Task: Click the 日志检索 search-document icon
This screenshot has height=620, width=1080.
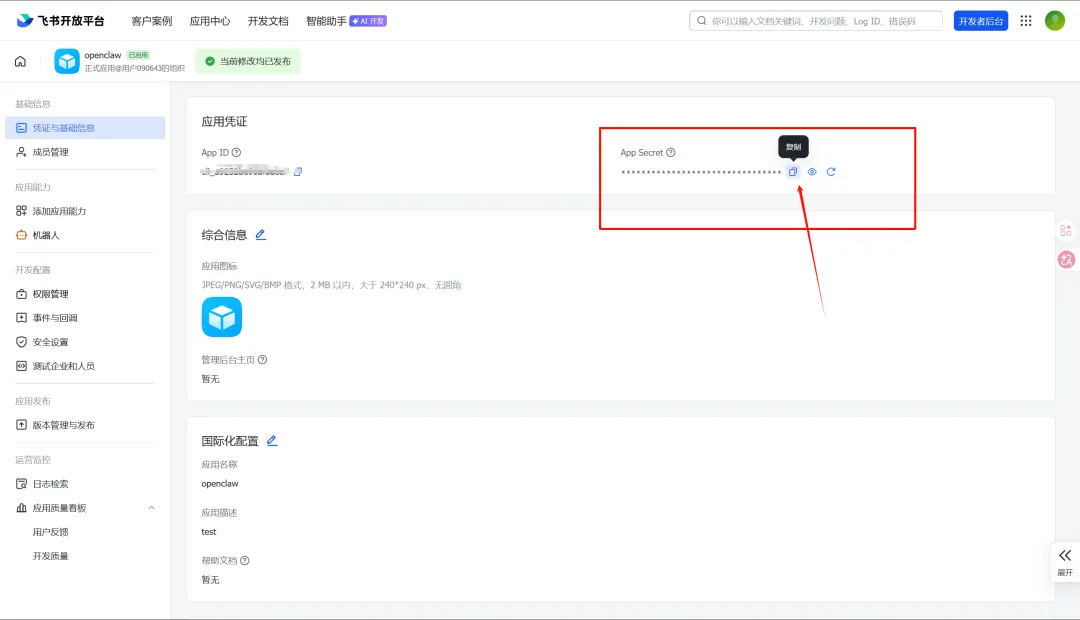Action: pyautogui.click(x=21, y=484)
